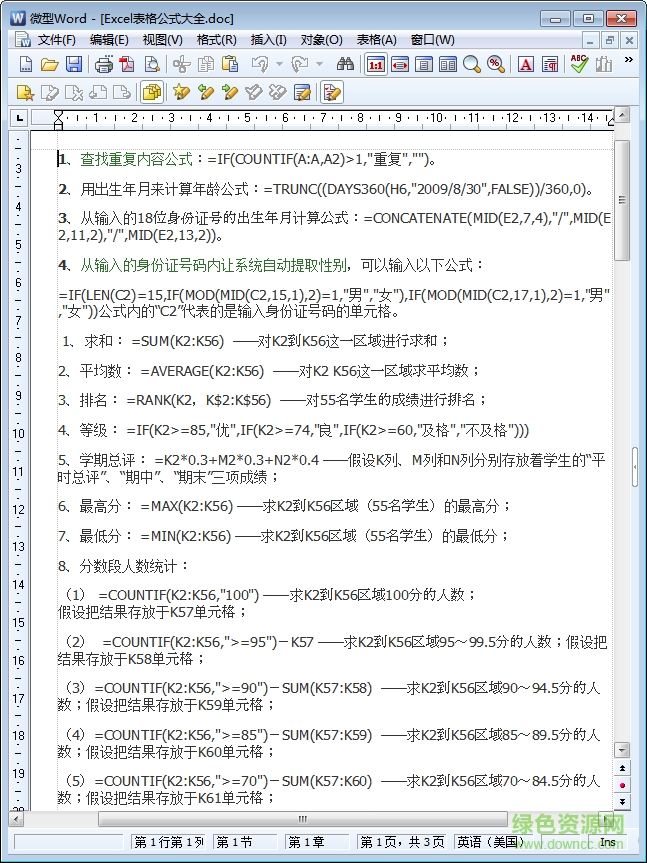Redo the last undone action
The image size is (647, 863).
(x=300, y=64)
